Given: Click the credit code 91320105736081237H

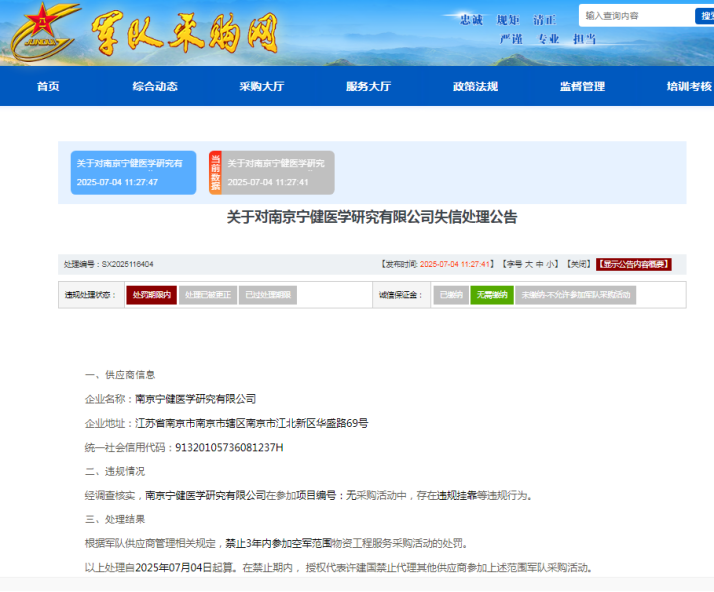Looking at the screenshot, I should tap(229, 448).
